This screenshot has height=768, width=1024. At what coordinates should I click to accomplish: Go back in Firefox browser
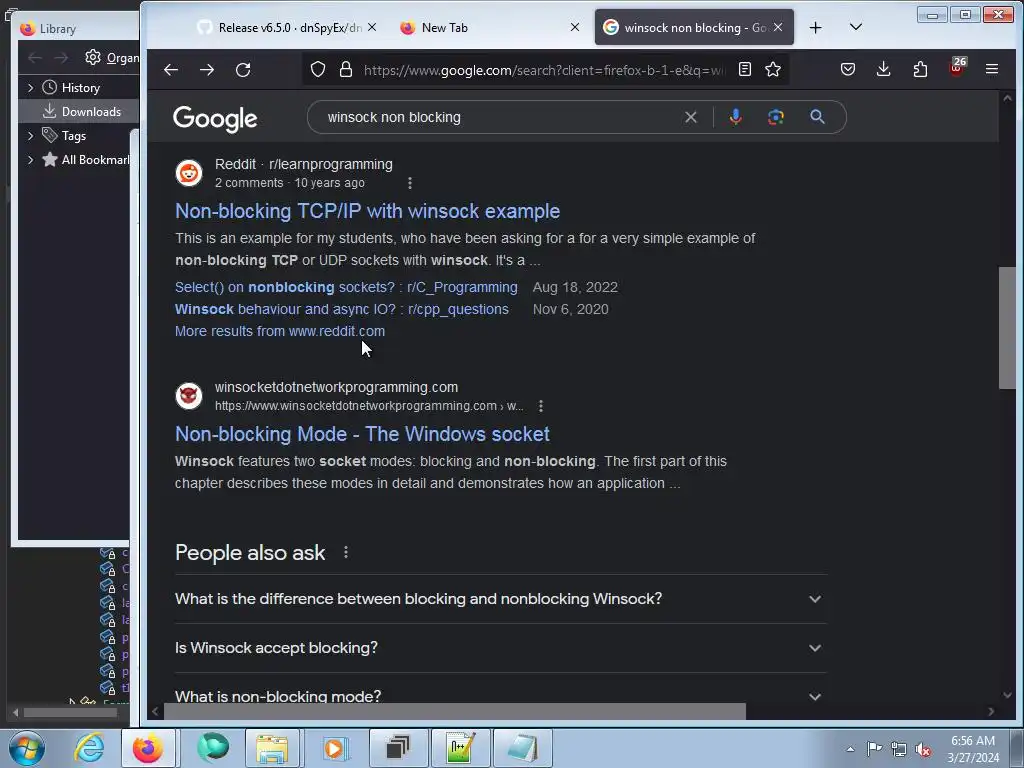pos(171,70)
